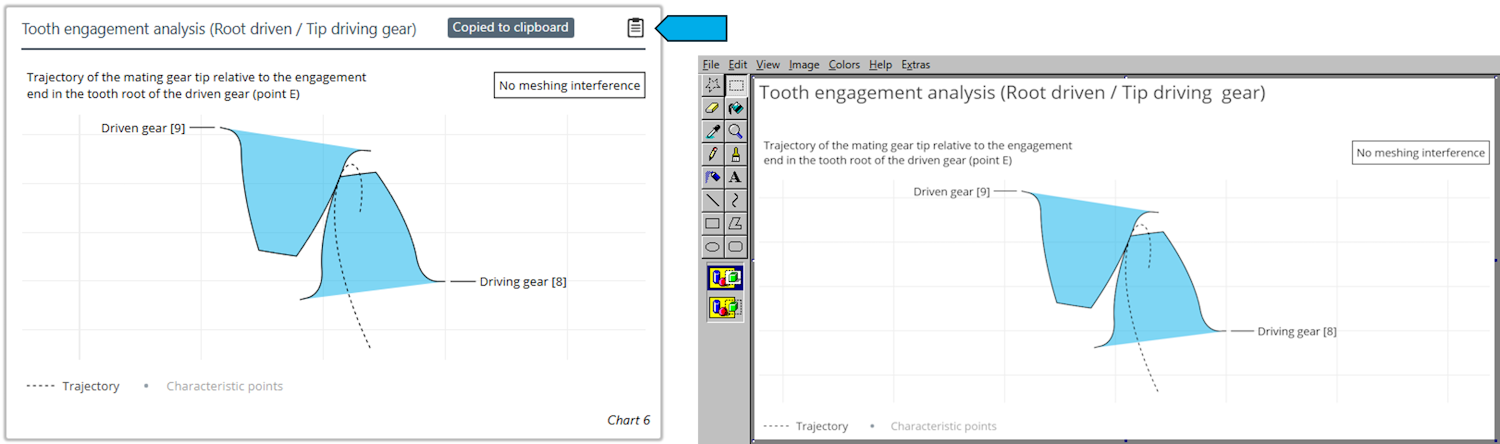Screen dimensions: 1500x444
Task: Activate the Text tool
Action: pyautogui.click(x=736, y=177)
